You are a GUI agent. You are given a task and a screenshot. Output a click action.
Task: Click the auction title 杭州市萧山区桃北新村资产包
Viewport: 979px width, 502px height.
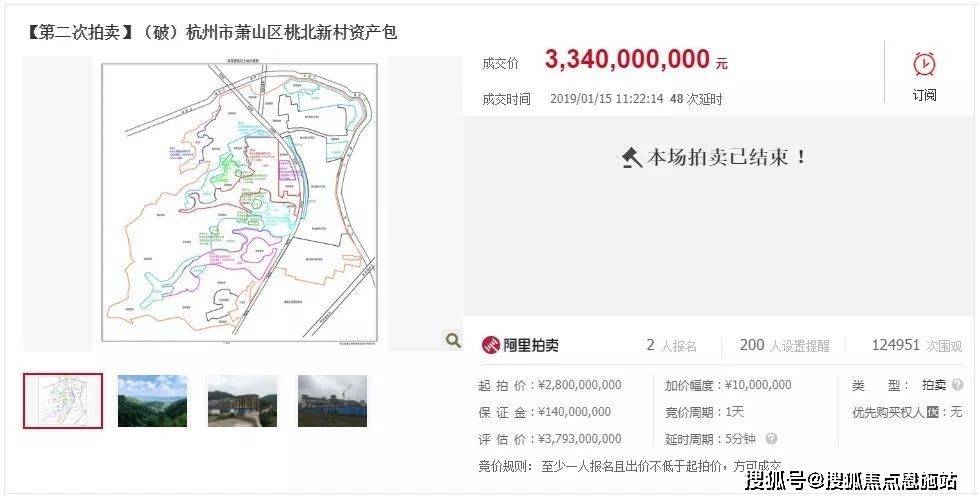(x=292, y=32)
